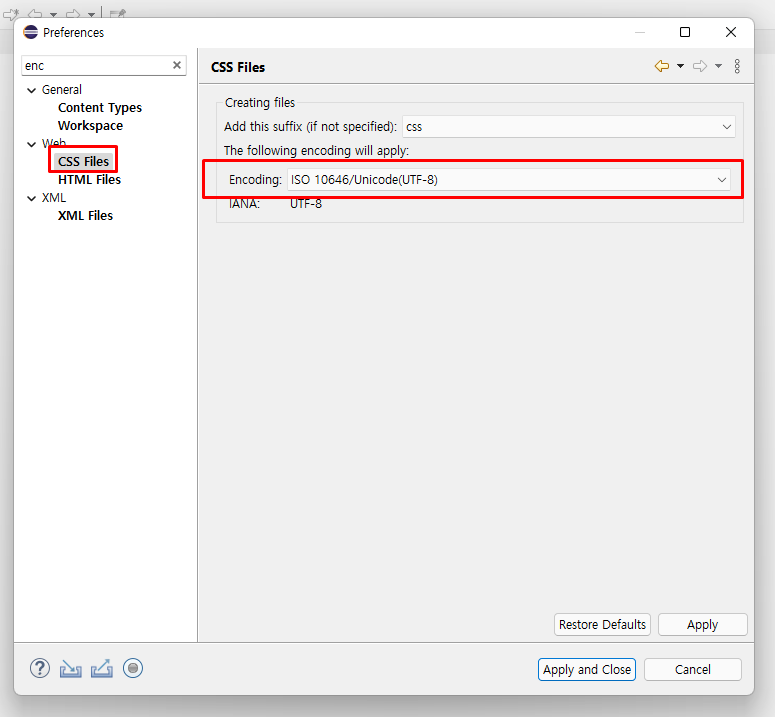Collapse the Web tree node
The width and height of the screenshot is (775, 717).
32,144
